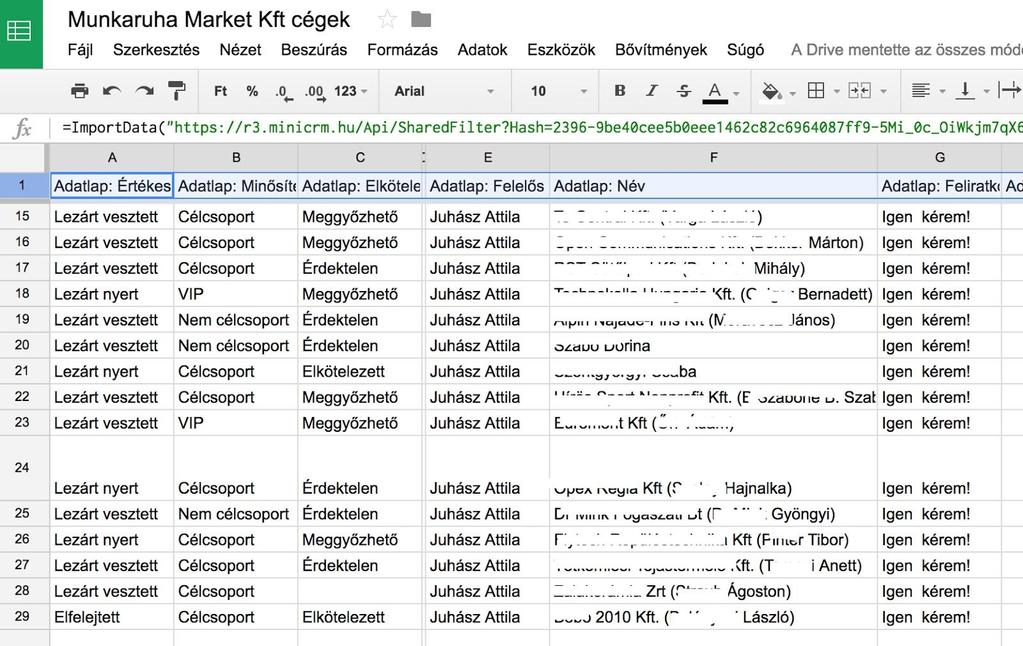Activate the paint format tool
Screen dimensions: 1023x646
pyautogui.click(x=176, y=91)
